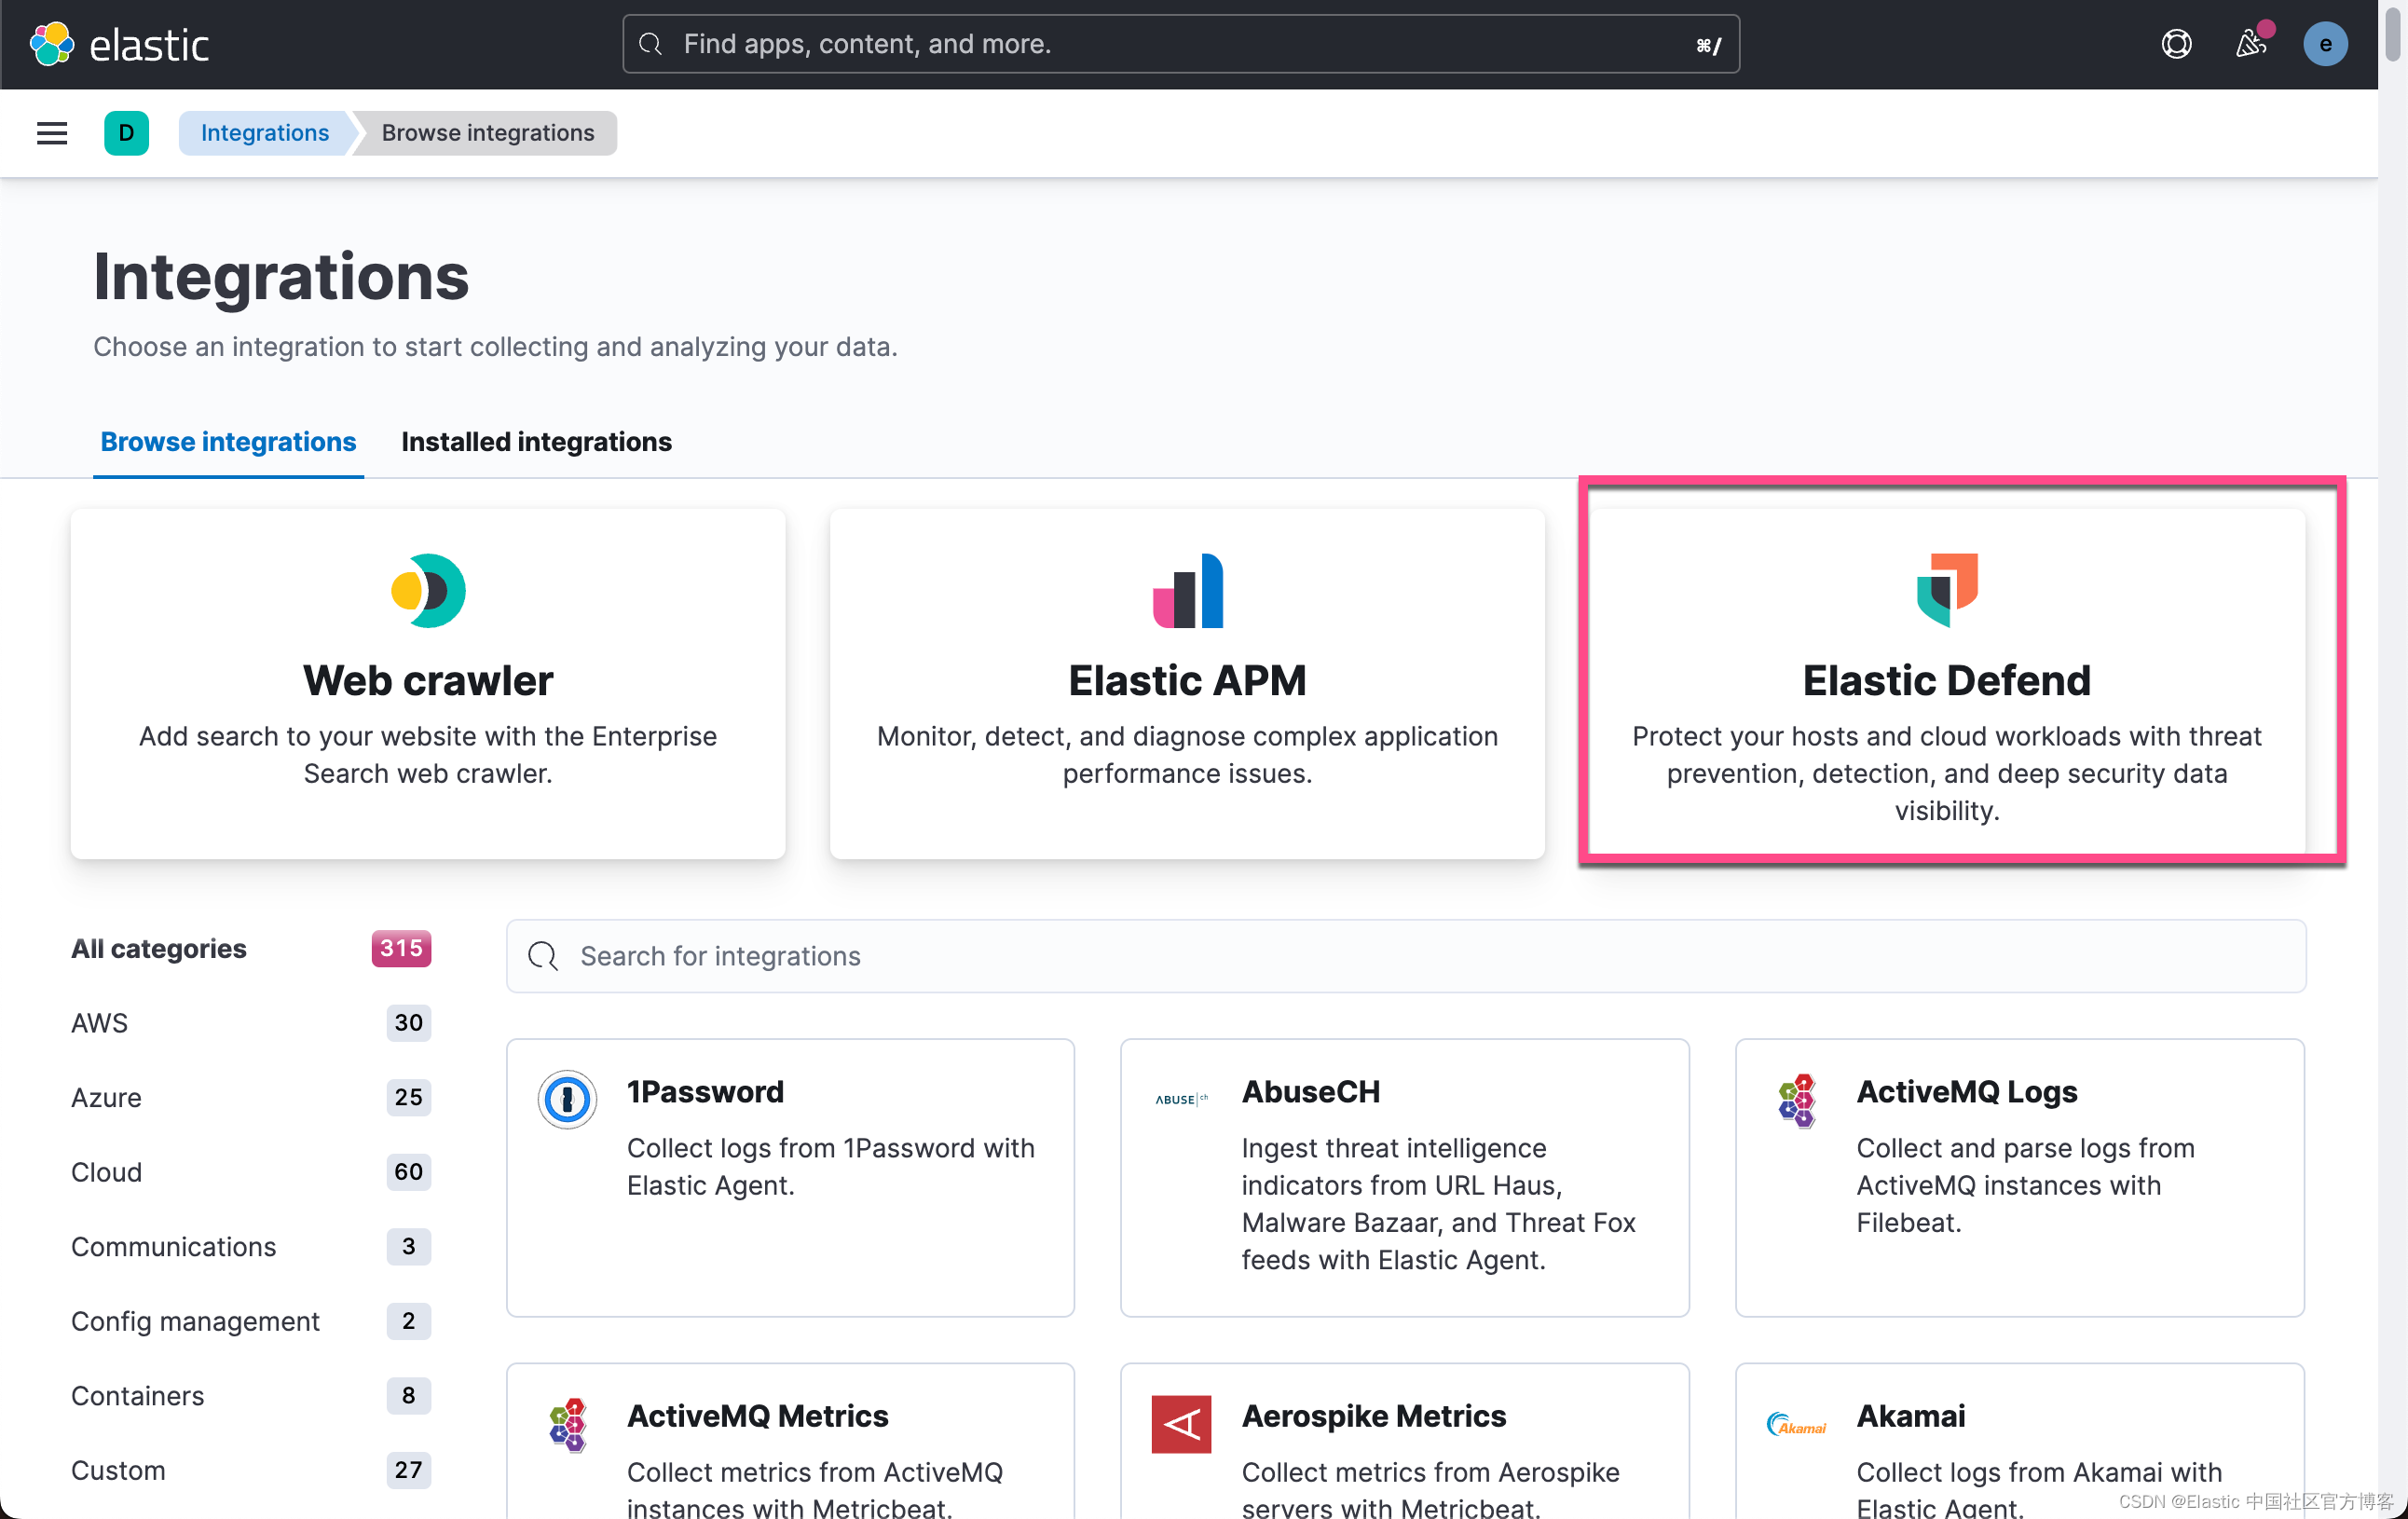The image size is (2408, 1519).
Task: Click the AWS count badge 30
Action: [x=408, y=1023]
